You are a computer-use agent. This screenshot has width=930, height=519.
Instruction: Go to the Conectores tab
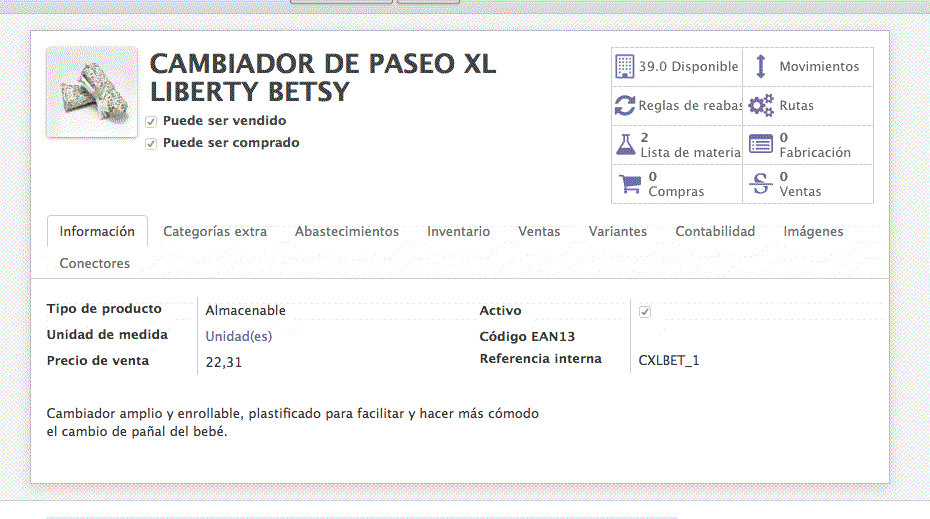click(95, 264)
